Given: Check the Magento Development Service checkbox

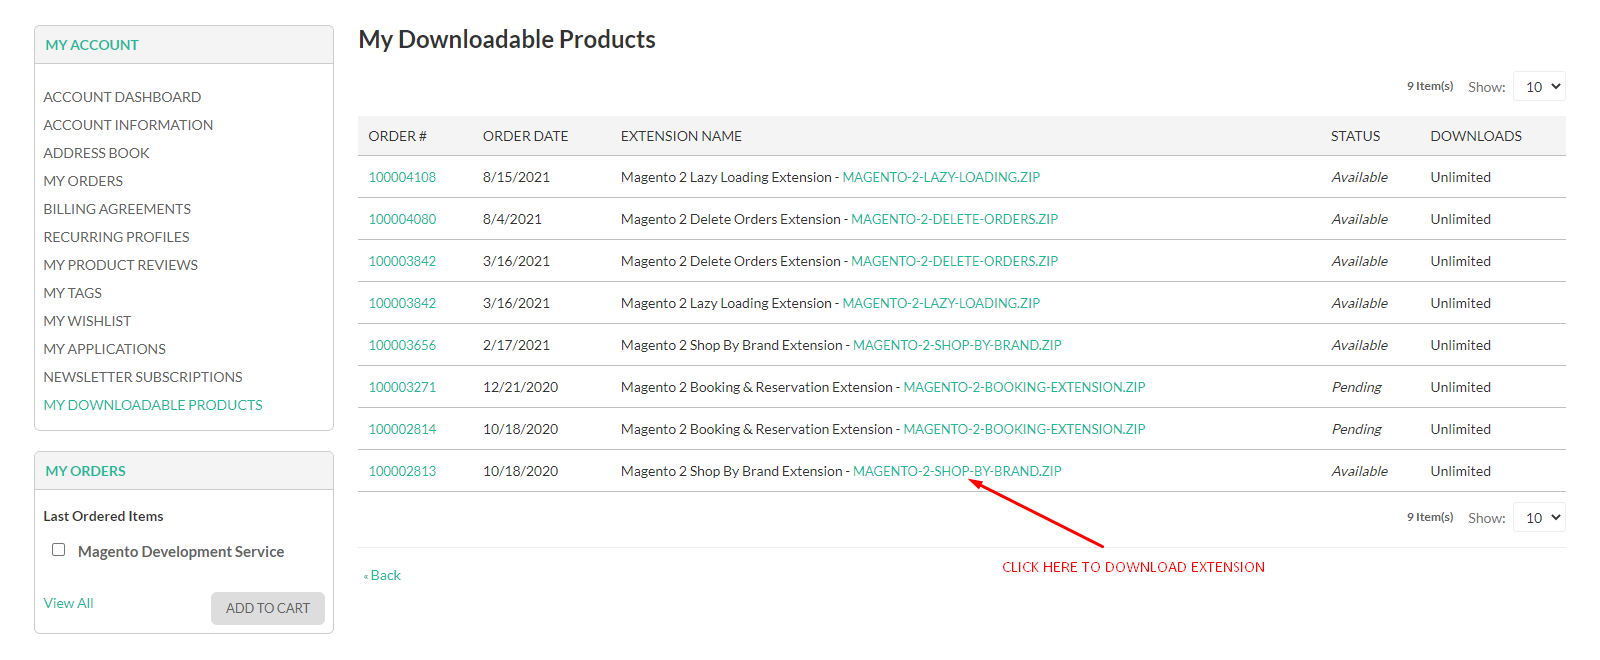Looking at the screenshot, I should [59, 550].
